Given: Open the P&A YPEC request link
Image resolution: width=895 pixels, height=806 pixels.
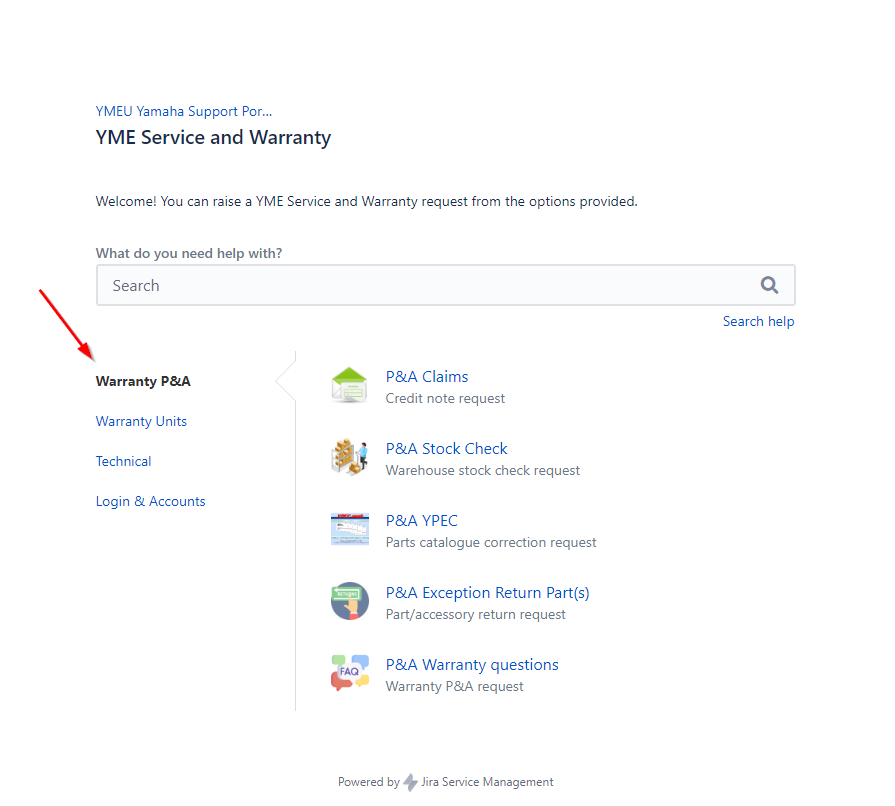Looking at the screenshot, I should (421, 521).
